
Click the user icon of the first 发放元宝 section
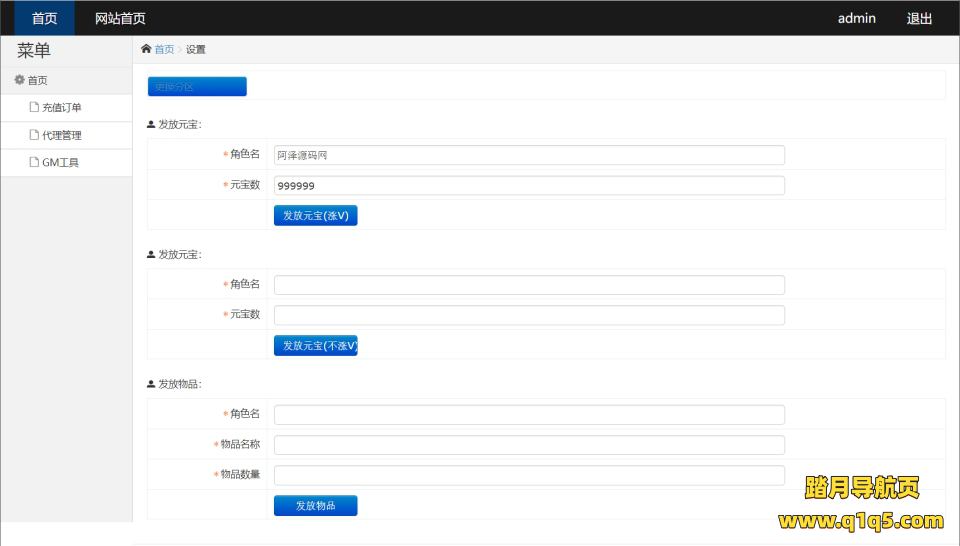tap(151, 125)
